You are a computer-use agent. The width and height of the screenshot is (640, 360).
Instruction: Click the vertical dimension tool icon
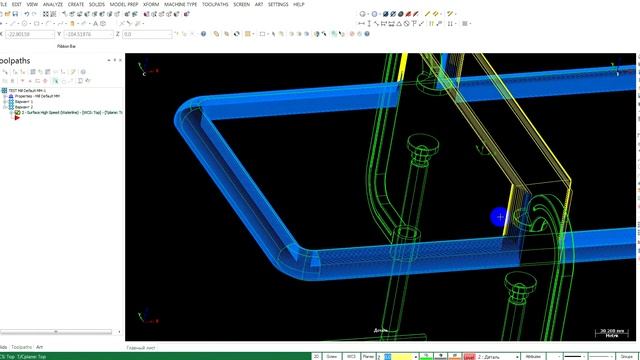click(369, 24)
